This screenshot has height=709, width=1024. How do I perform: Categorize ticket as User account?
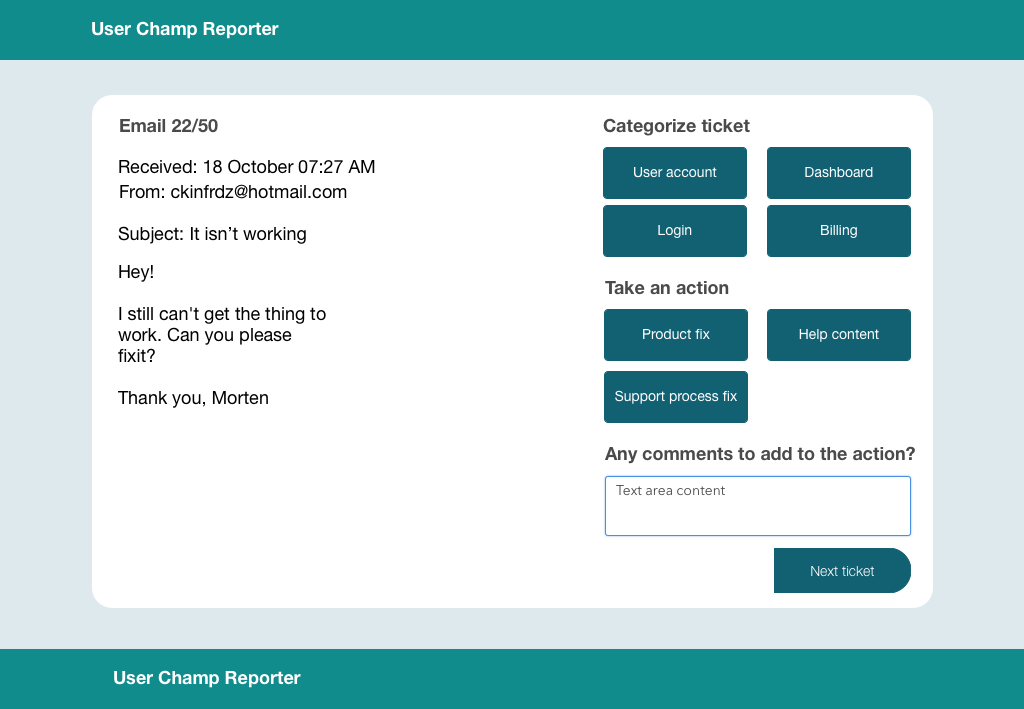click(x=675, y=172)
